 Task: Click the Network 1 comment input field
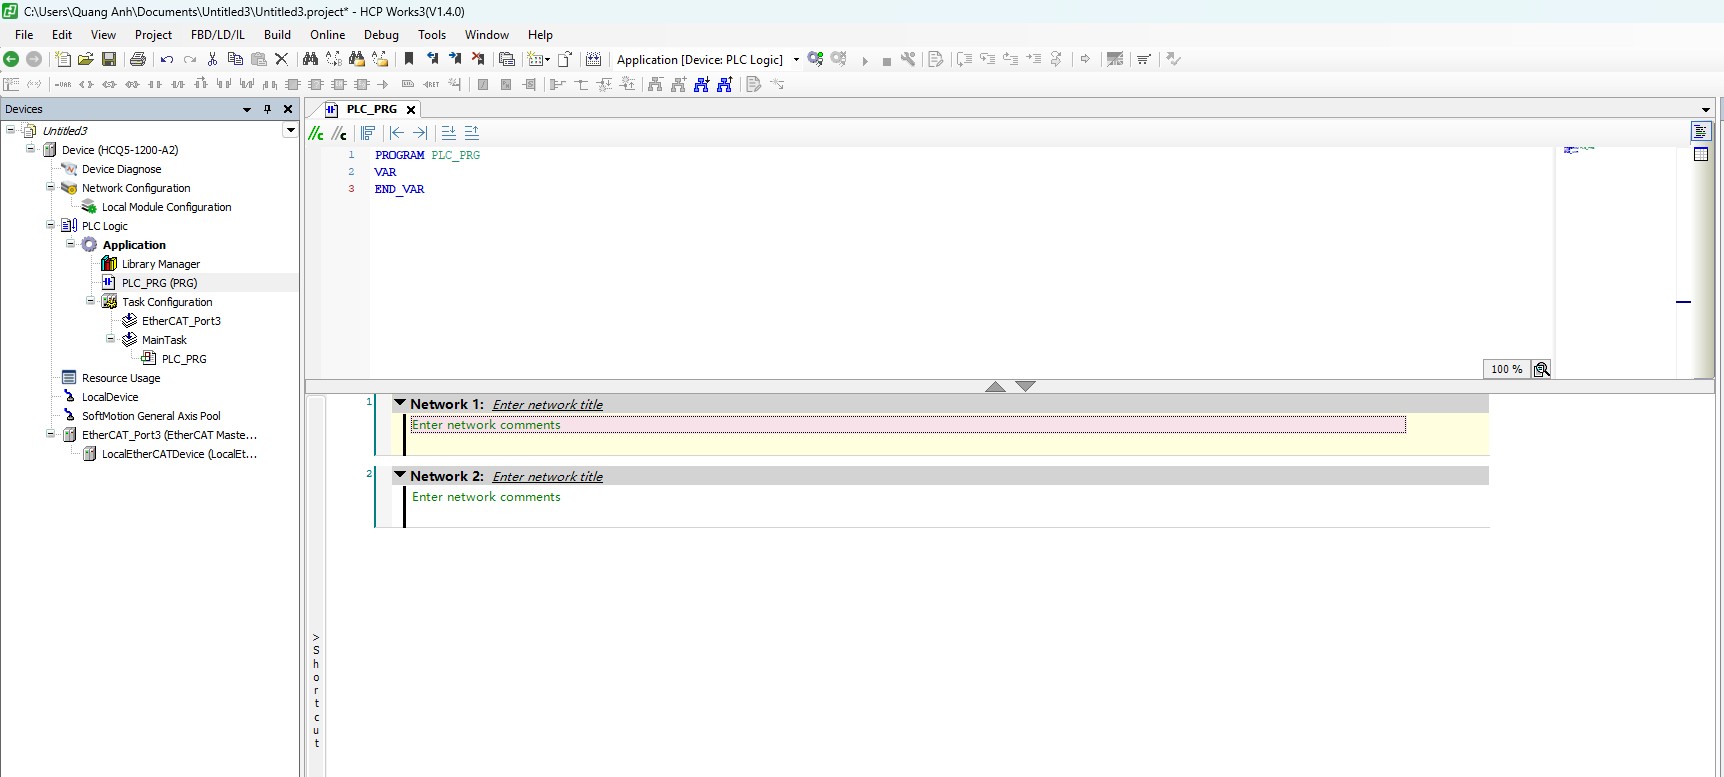908,425
